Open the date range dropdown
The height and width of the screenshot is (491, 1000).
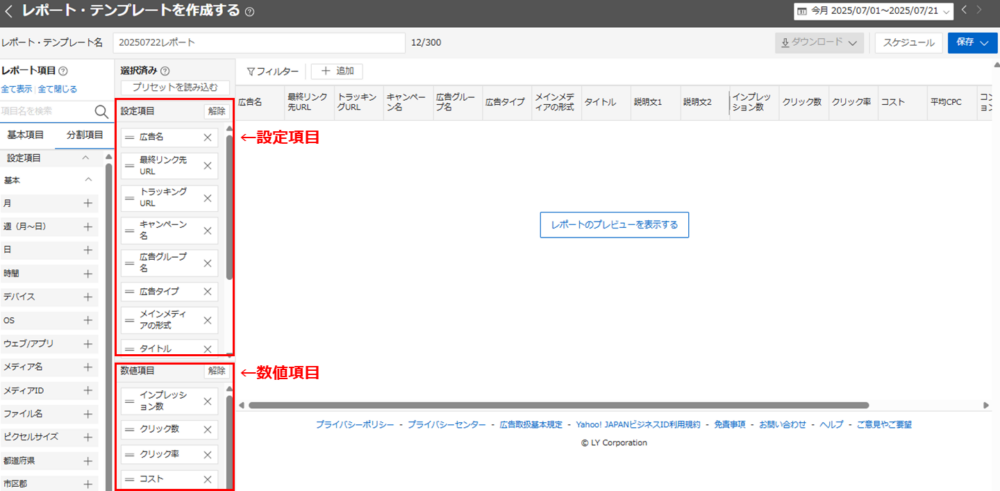874,11
